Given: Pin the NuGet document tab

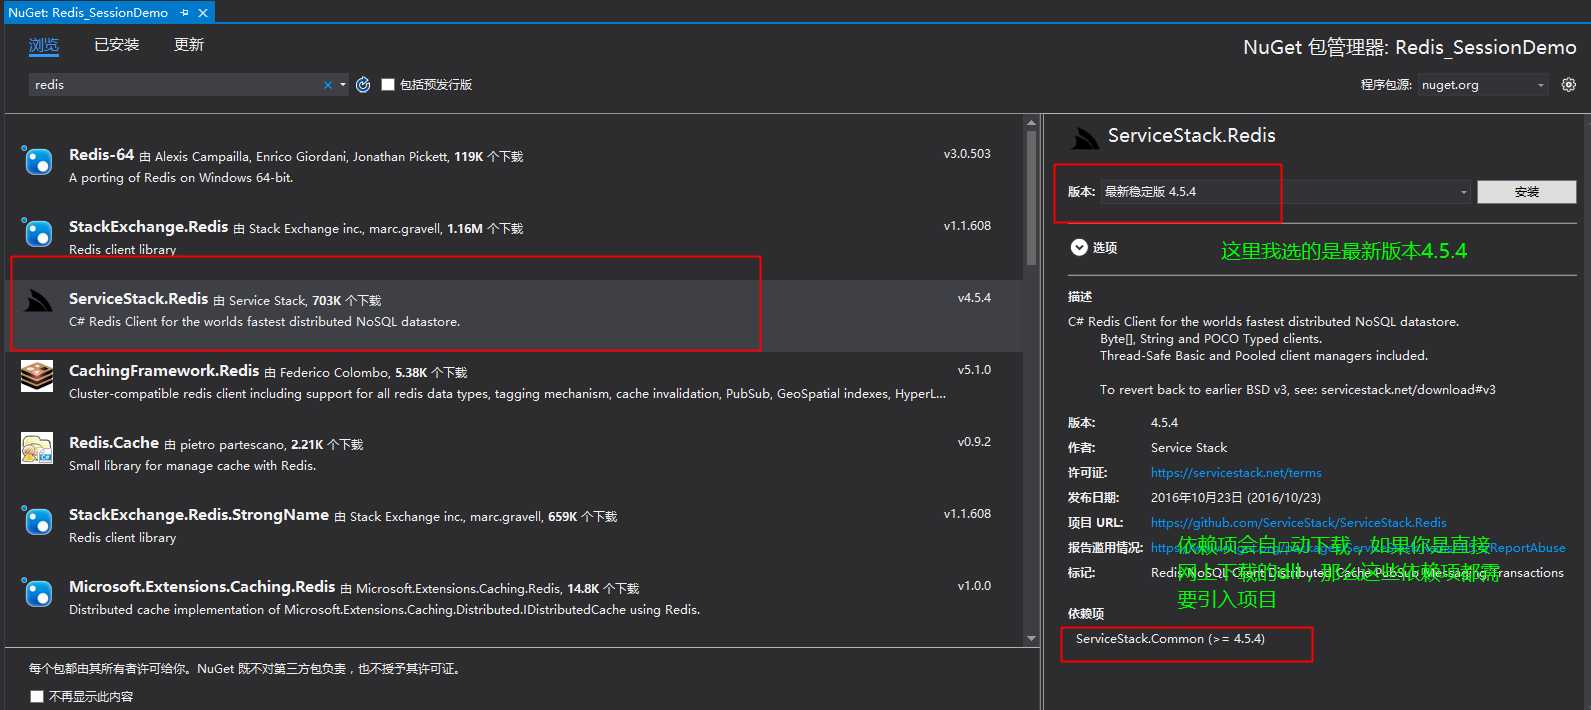Looking at the screenshot, I should pyautogui.click(x=185, y=13).
